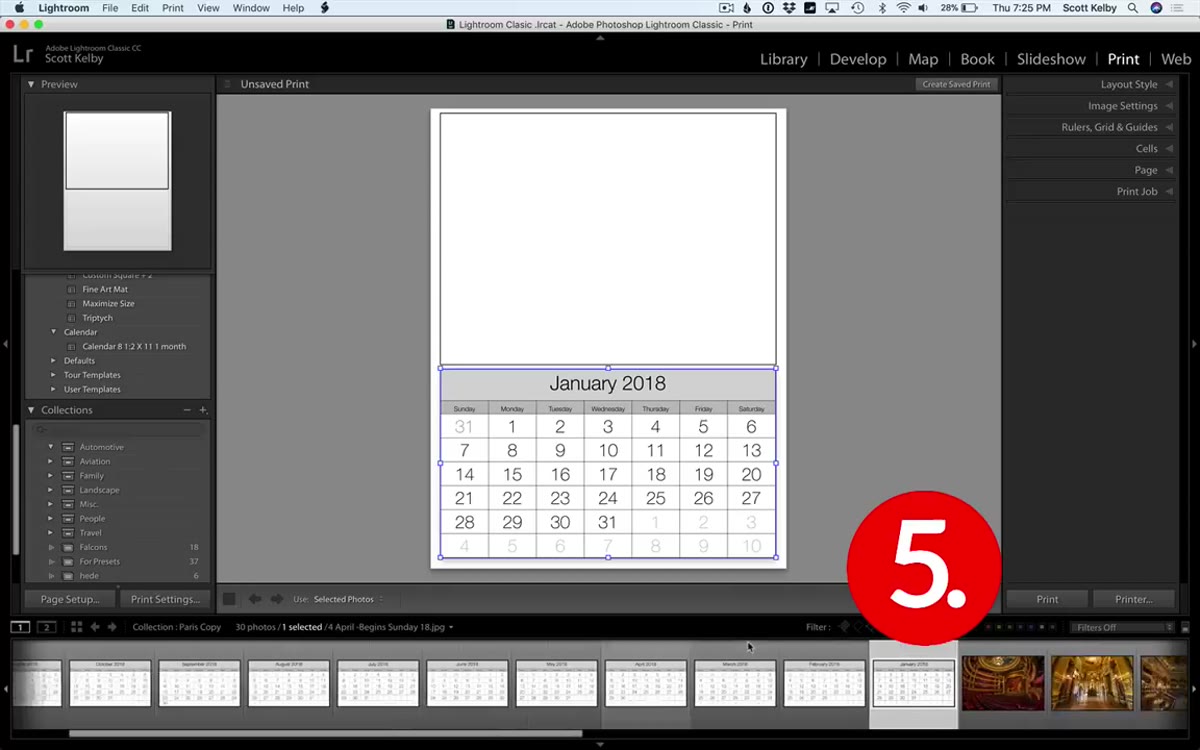This screenshot has width=1200, height=750.
Task: Click the stop square icon in toolbar
Action: [x=229, y=599]
